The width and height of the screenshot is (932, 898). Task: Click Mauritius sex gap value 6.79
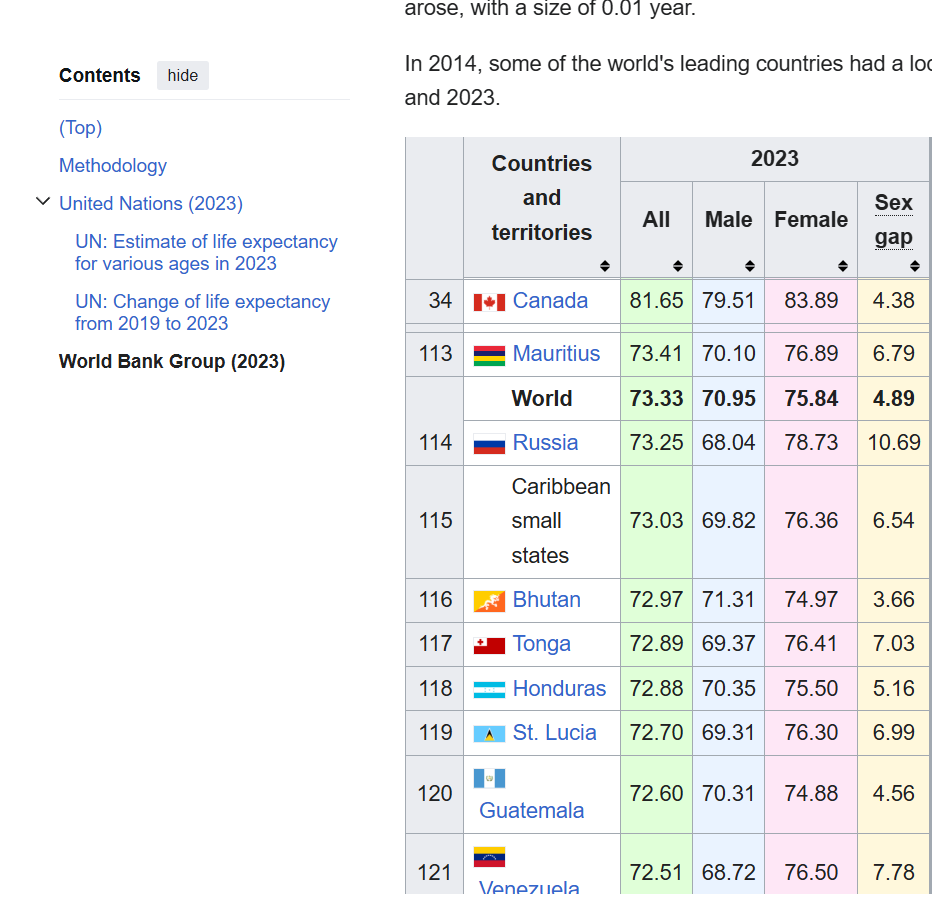(x=893, y=354)
